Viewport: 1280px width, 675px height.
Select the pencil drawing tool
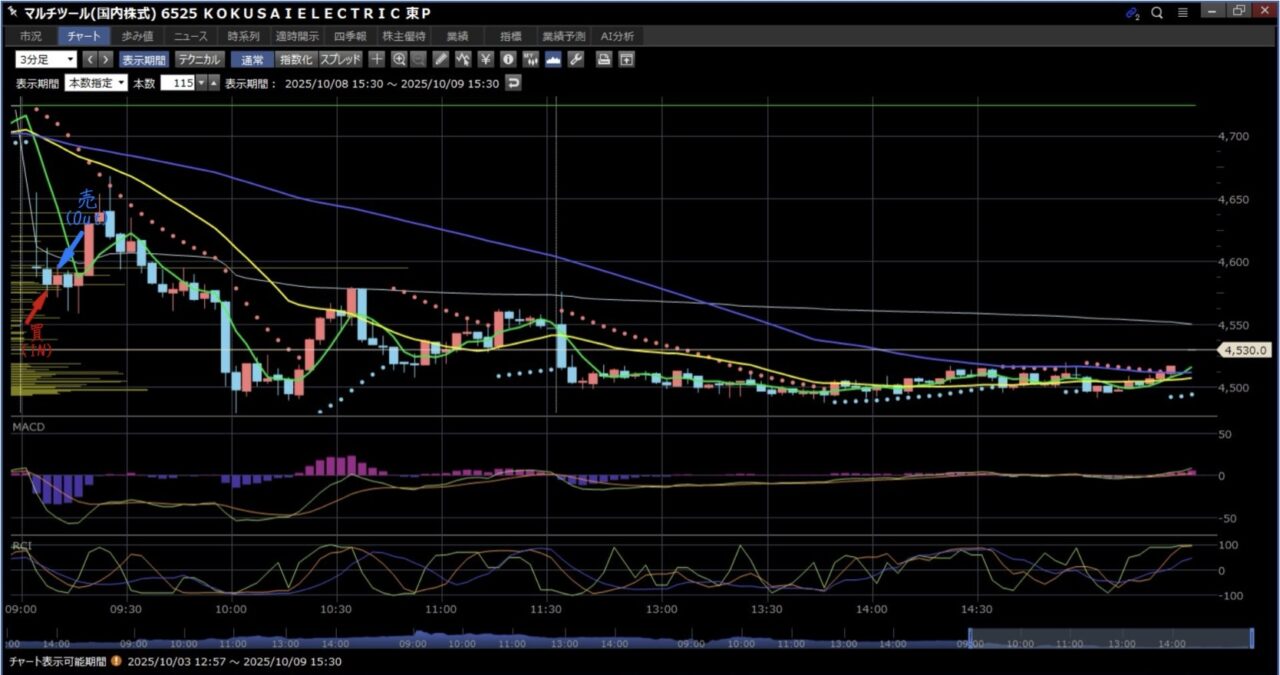point(441,59)
